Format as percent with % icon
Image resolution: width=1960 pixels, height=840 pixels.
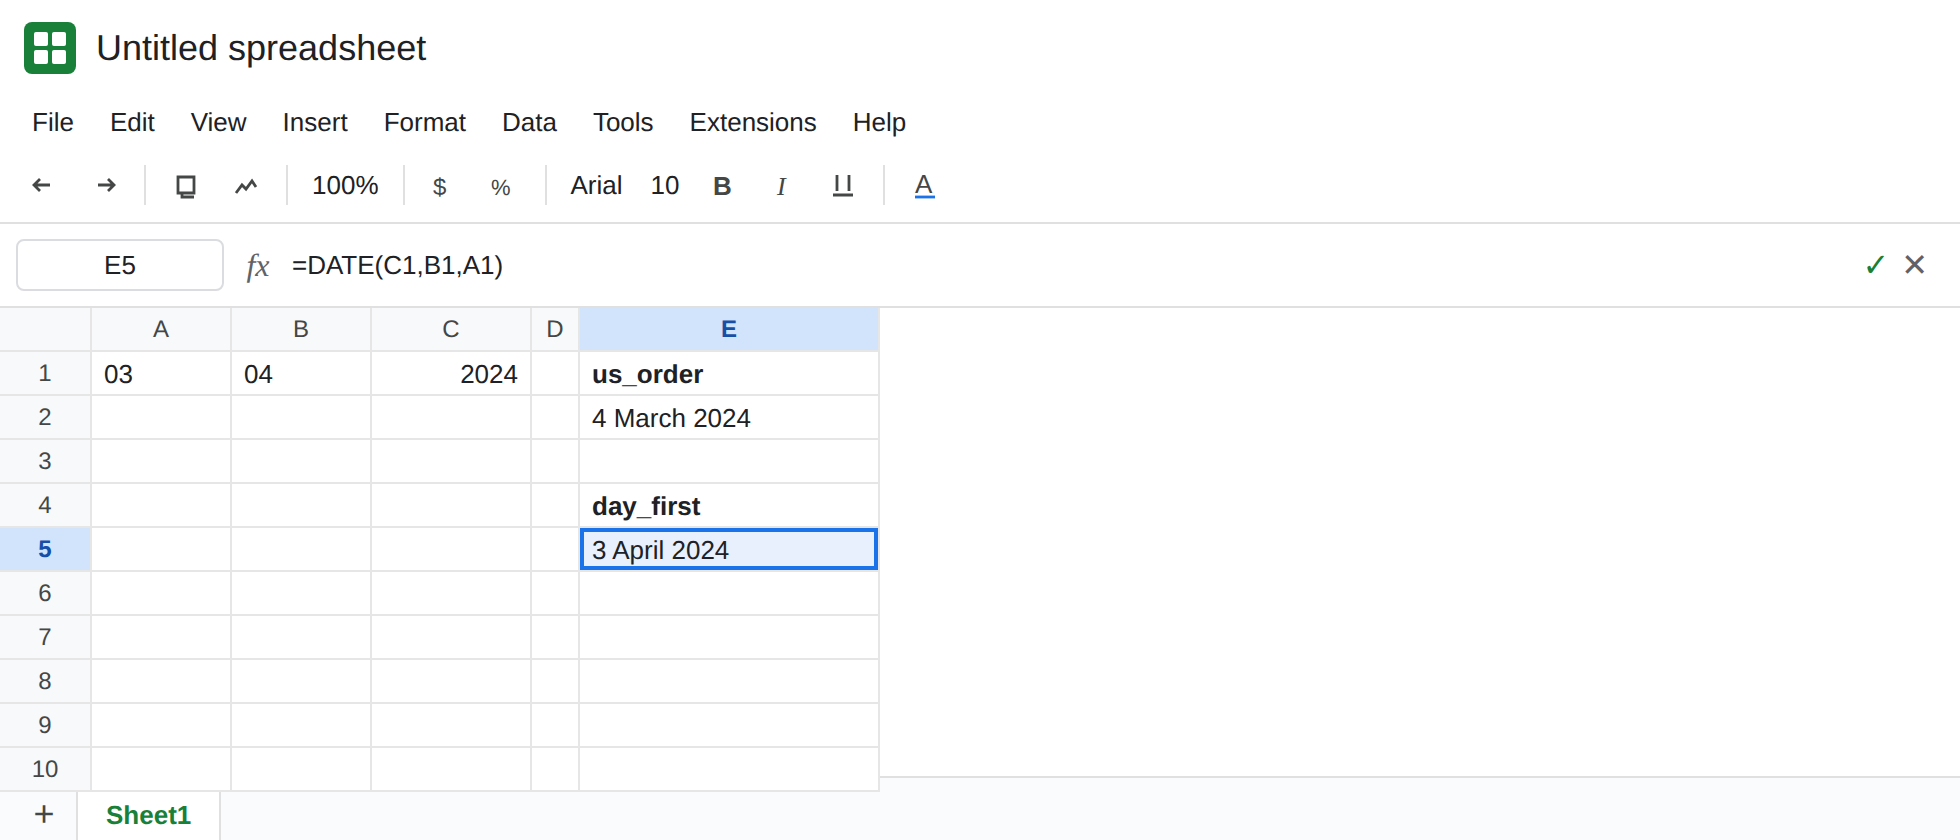click(x=501, y=187)
